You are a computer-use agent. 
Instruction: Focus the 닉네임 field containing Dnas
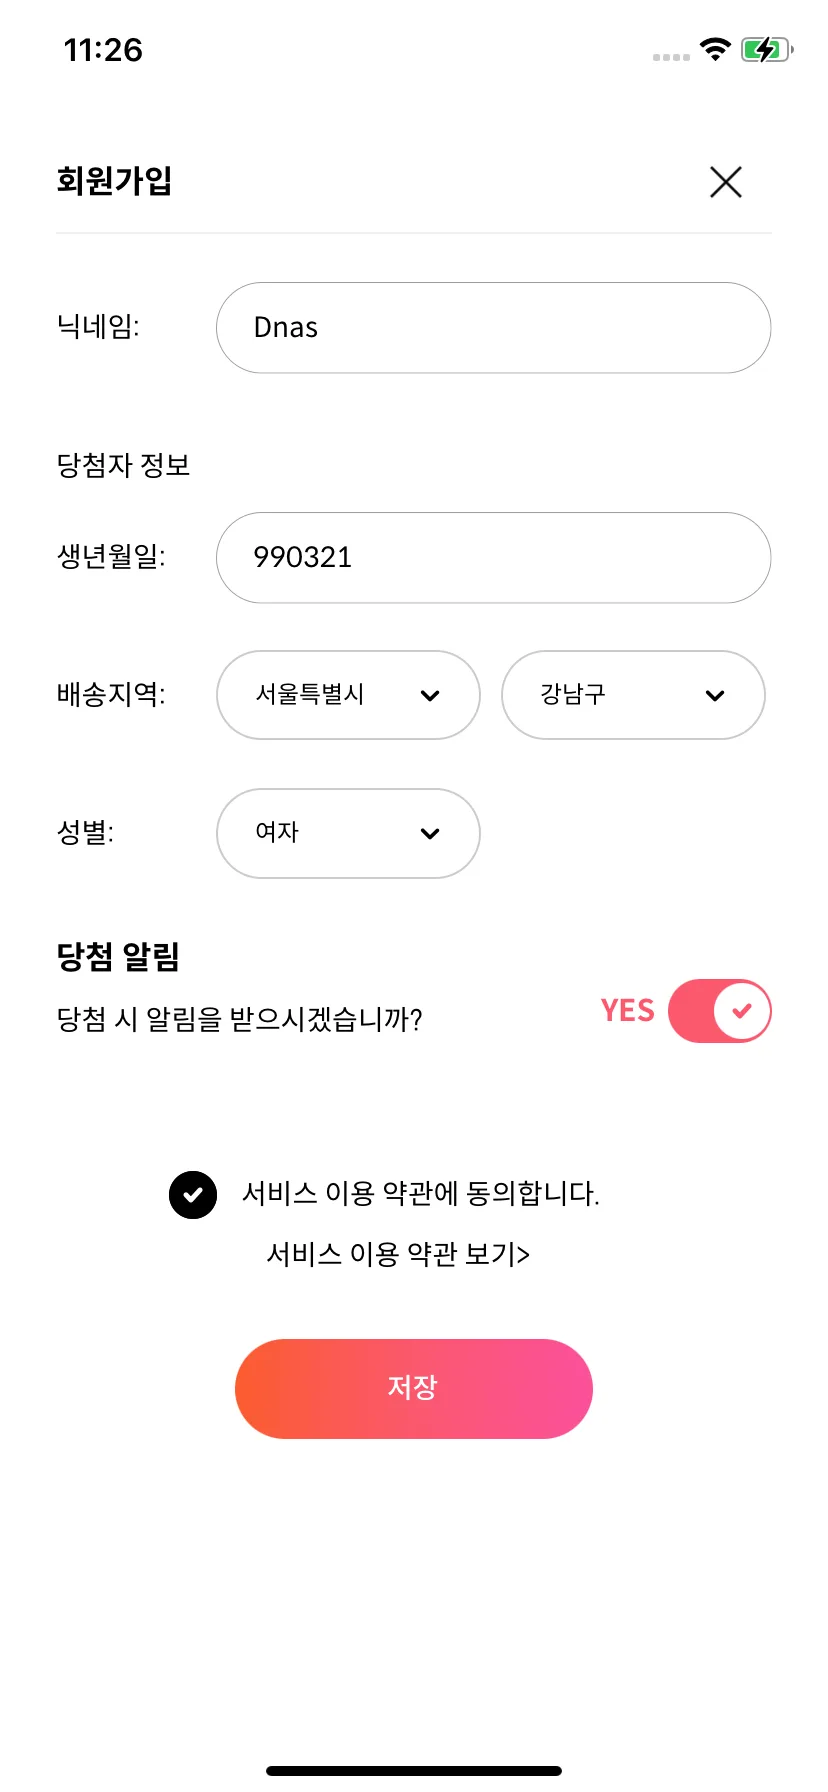tap(493, 328)
